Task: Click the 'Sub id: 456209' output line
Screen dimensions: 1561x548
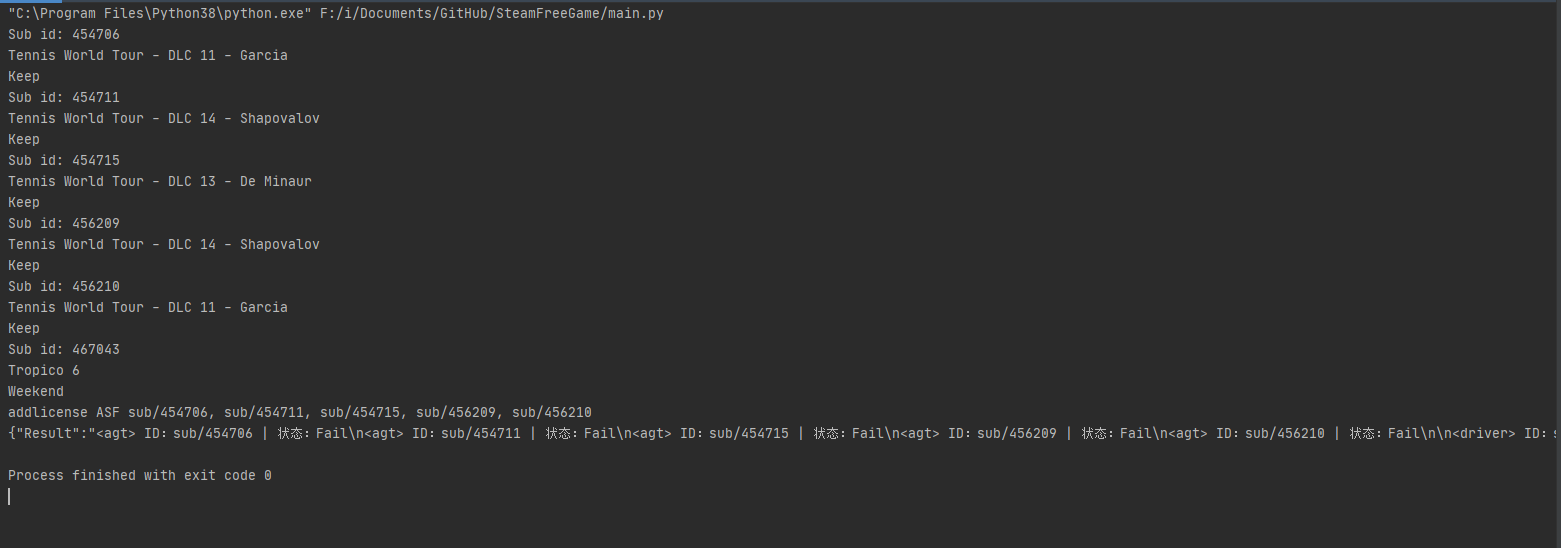Action: (64, 223)
